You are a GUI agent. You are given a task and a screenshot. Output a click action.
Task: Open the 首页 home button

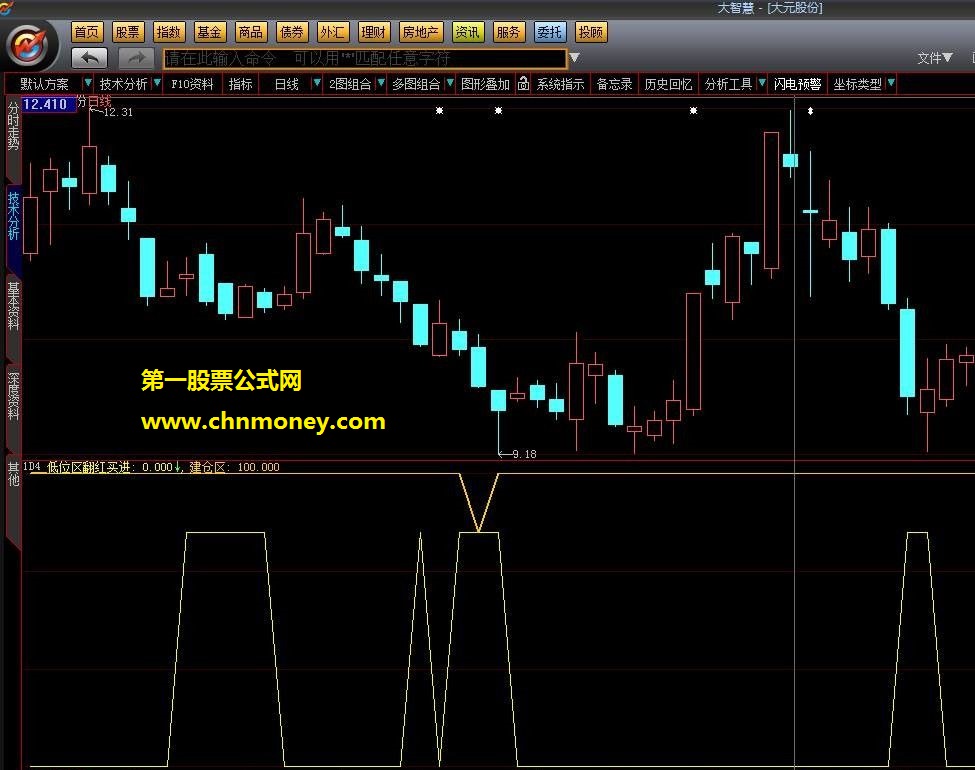click(87, 32)
